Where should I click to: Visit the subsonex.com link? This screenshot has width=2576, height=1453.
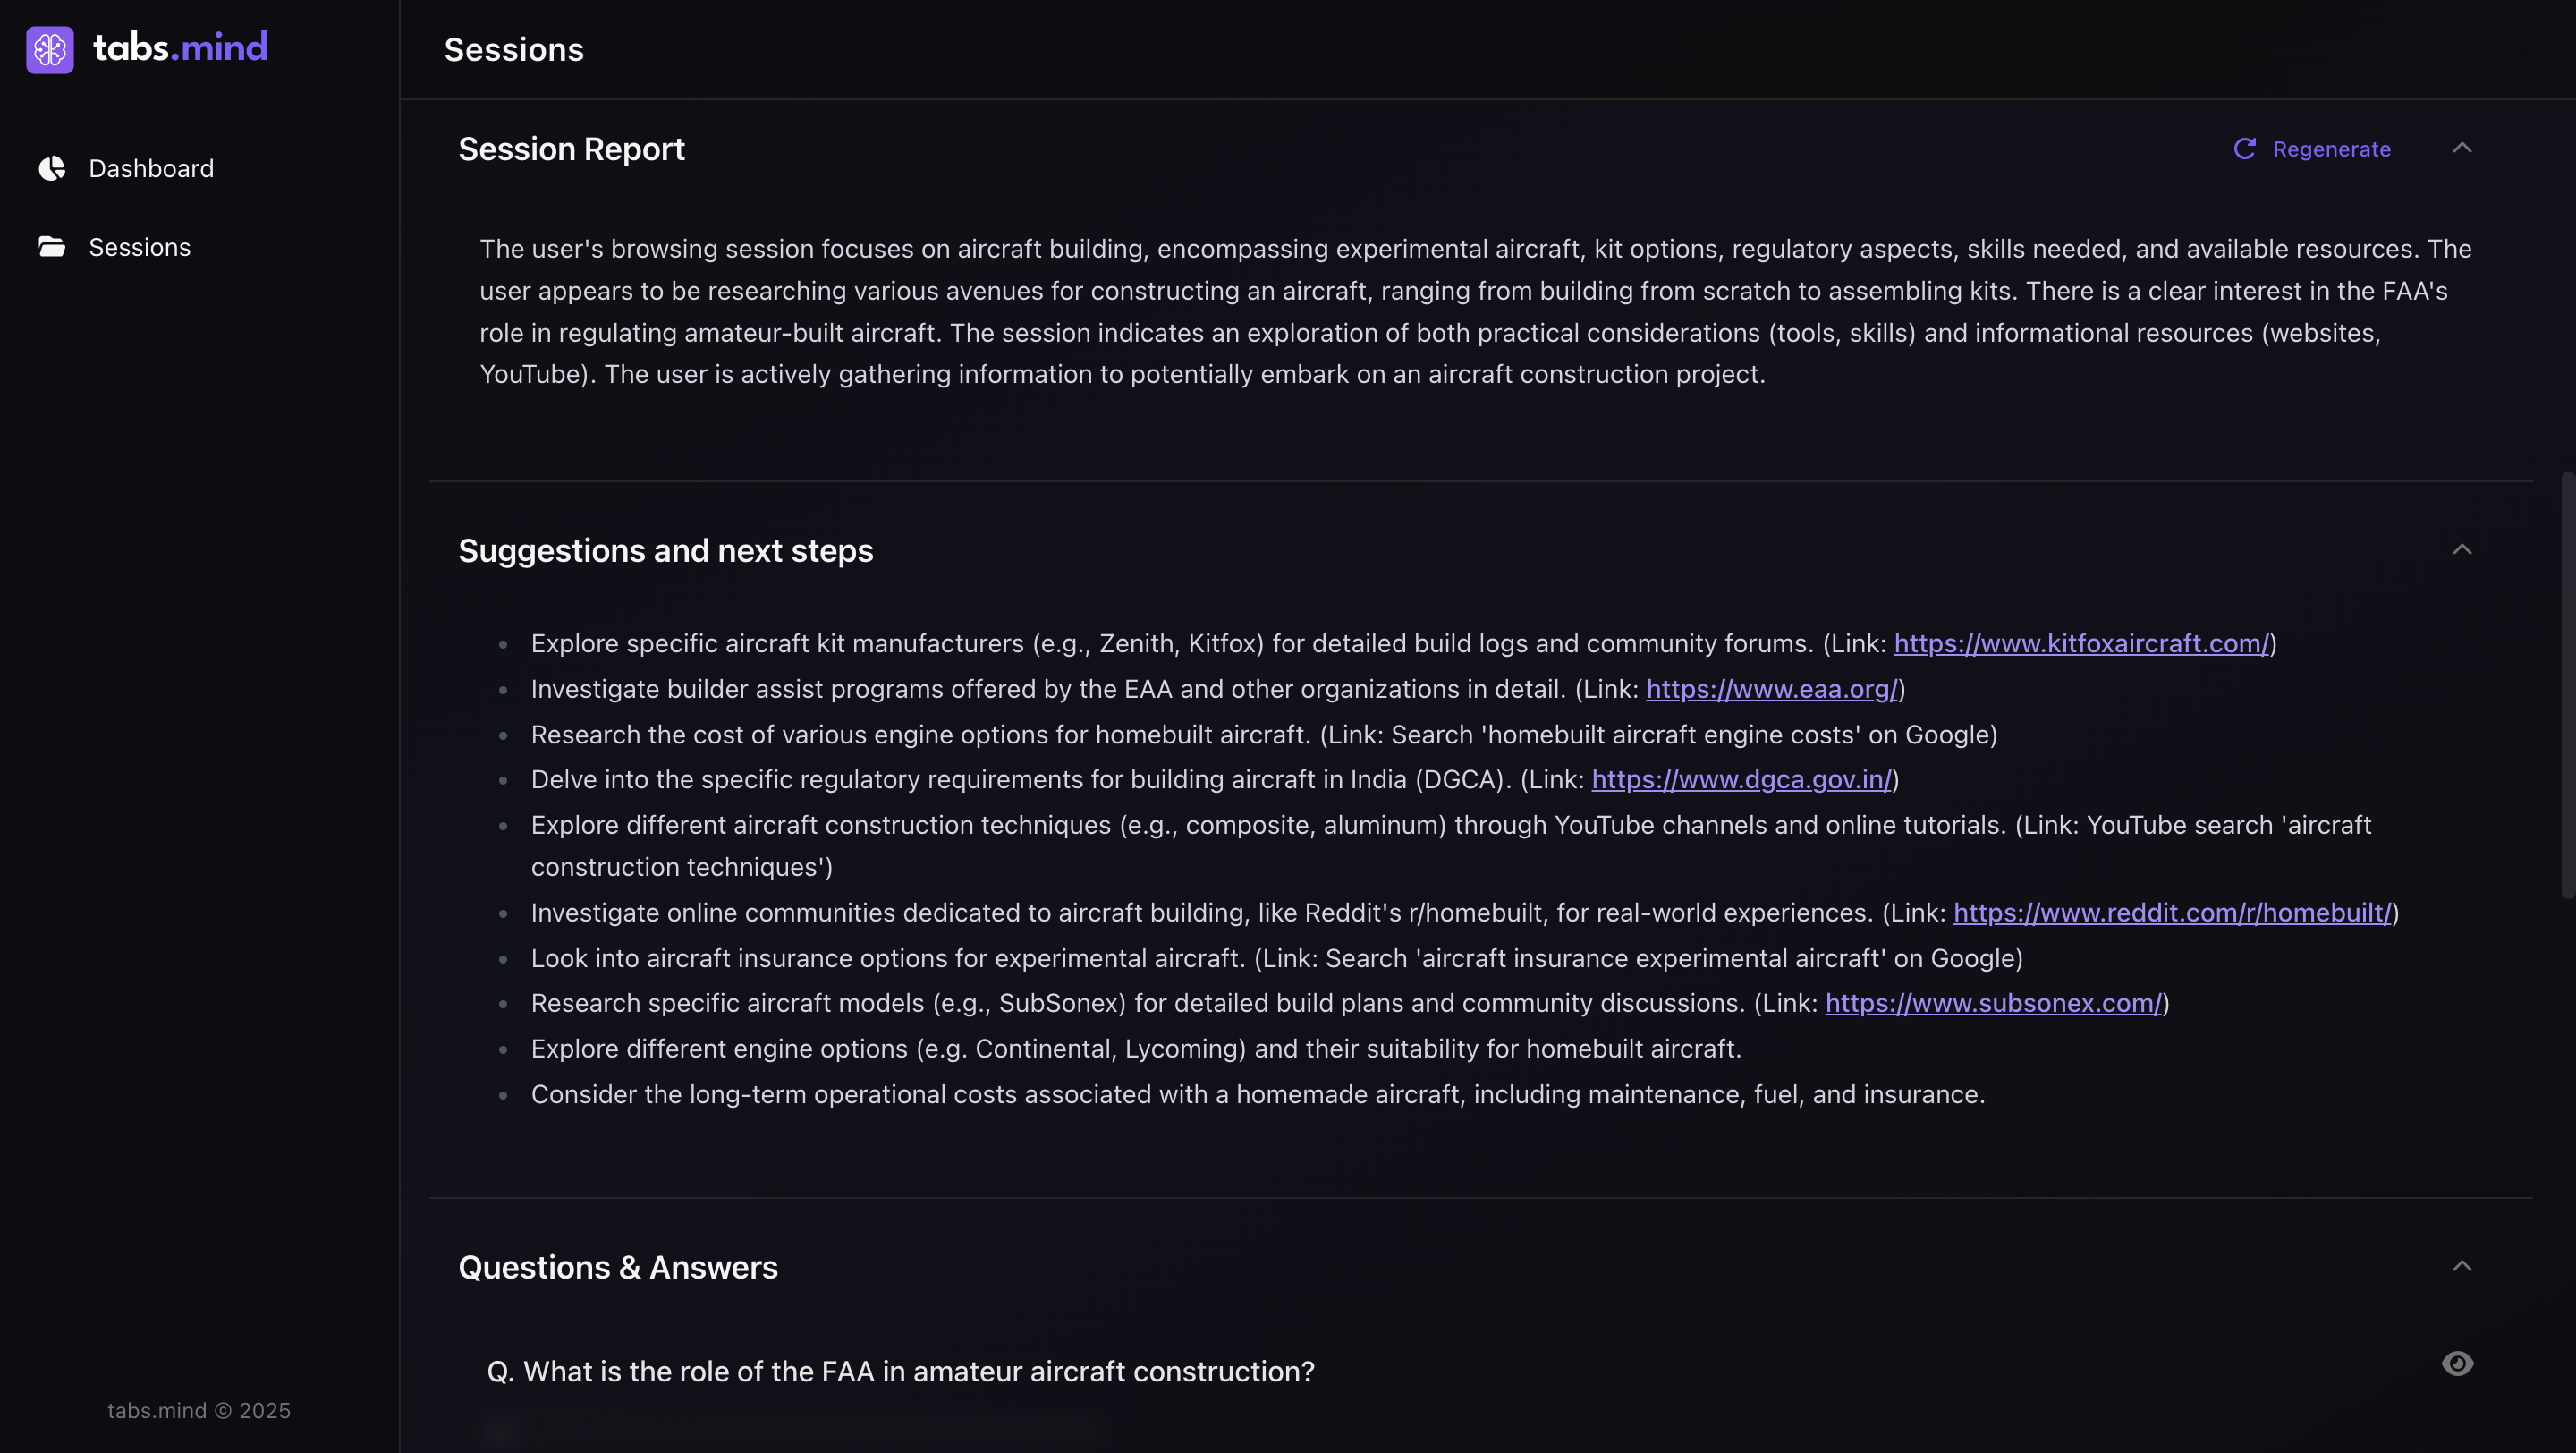(1993, 1003)
